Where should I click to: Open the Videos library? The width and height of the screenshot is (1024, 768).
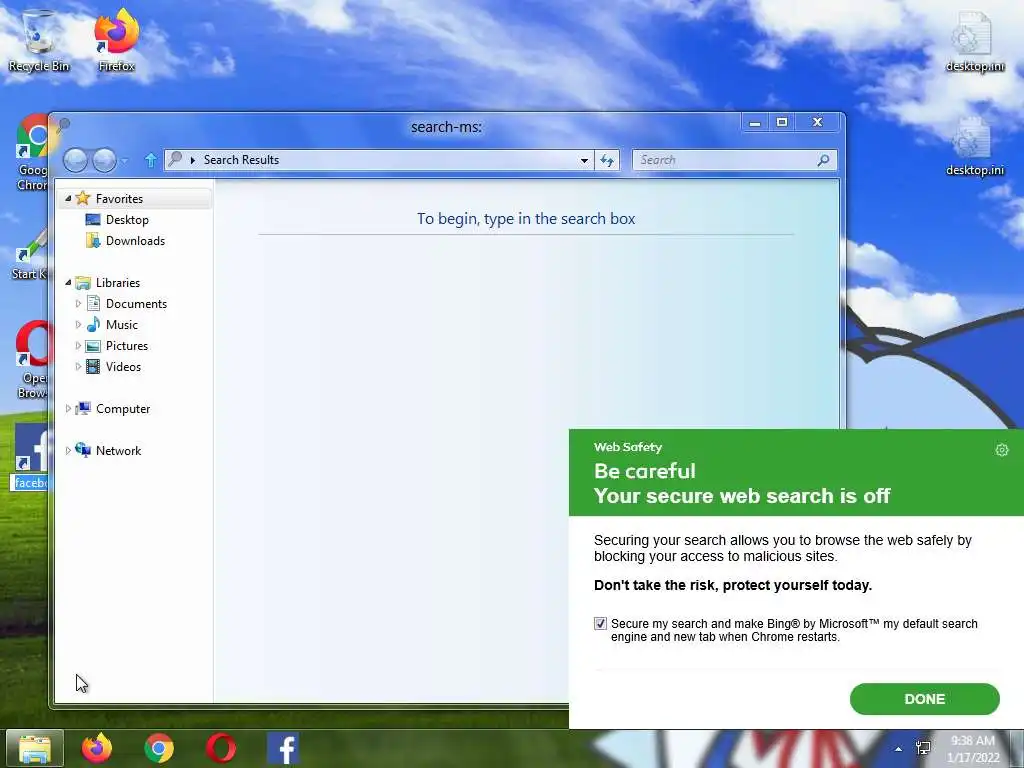[123, 366]
